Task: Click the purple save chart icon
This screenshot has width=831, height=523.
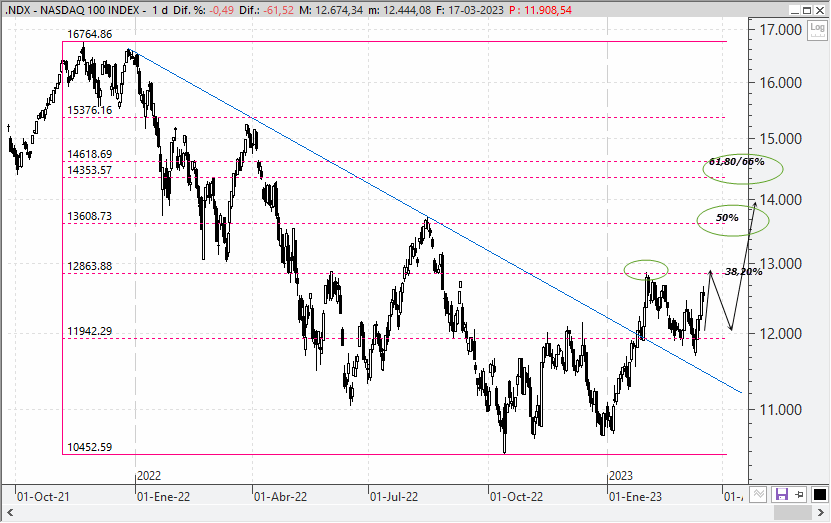Action: tap(781, 495)
